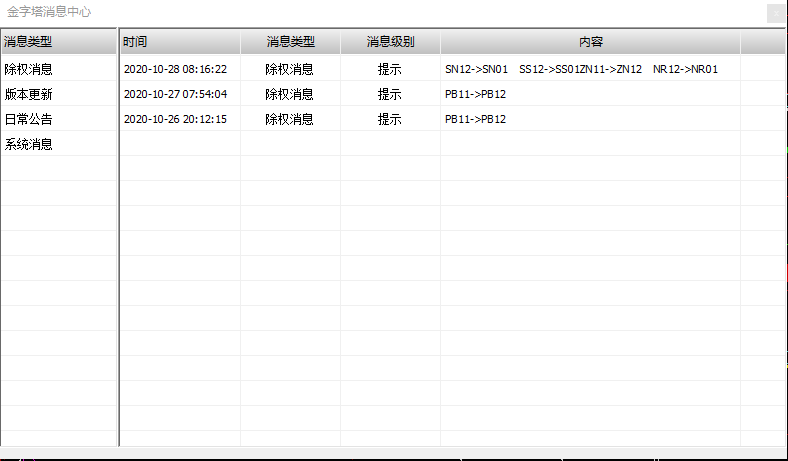Click PB11->PB12 content in the 2020-10-26 row
The width and height of the screenshot is (788, 461).
[x=475, y=119]
